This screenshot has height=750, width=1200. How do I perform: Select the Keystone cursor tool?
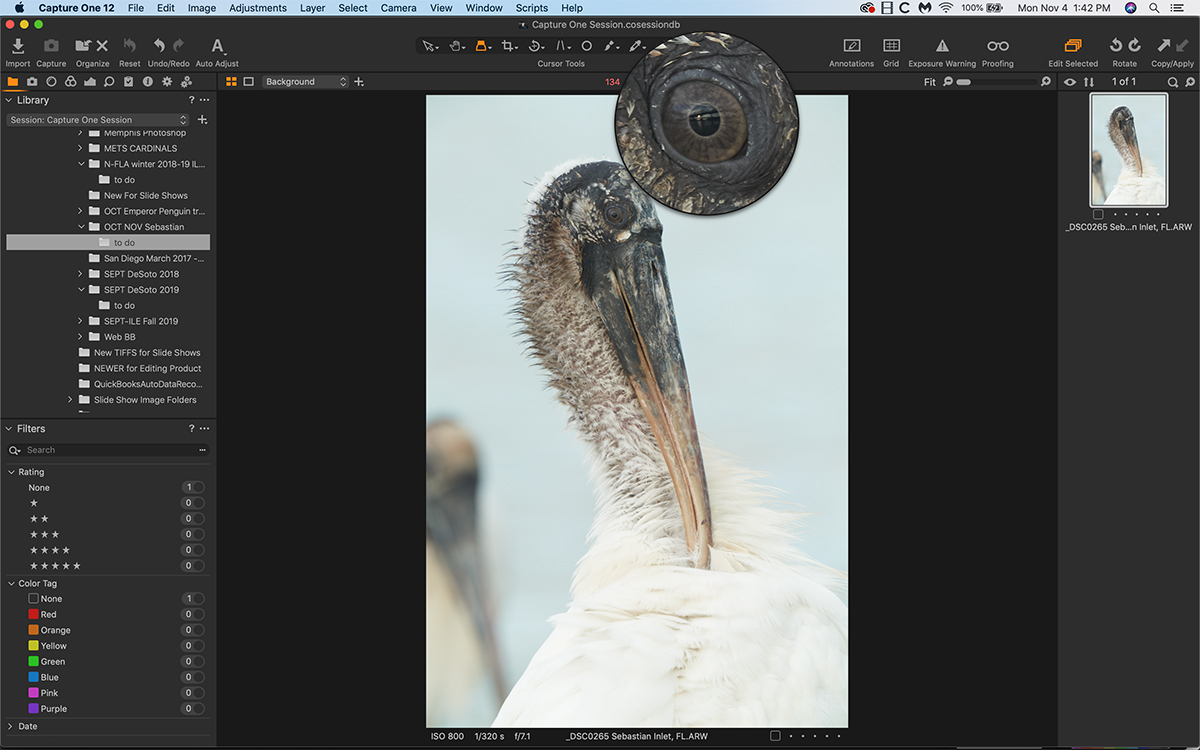point(563,46)
